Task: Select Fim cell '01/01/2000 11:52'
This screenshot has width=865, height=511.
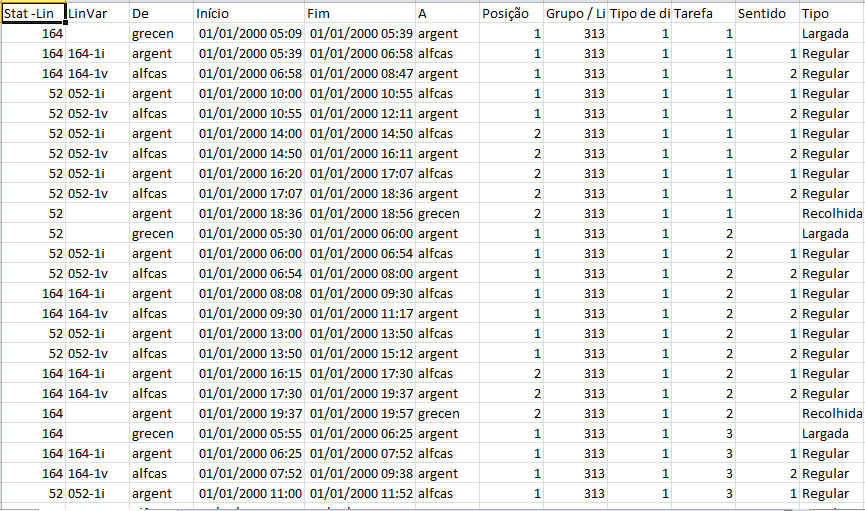Action: pos(360,493)
